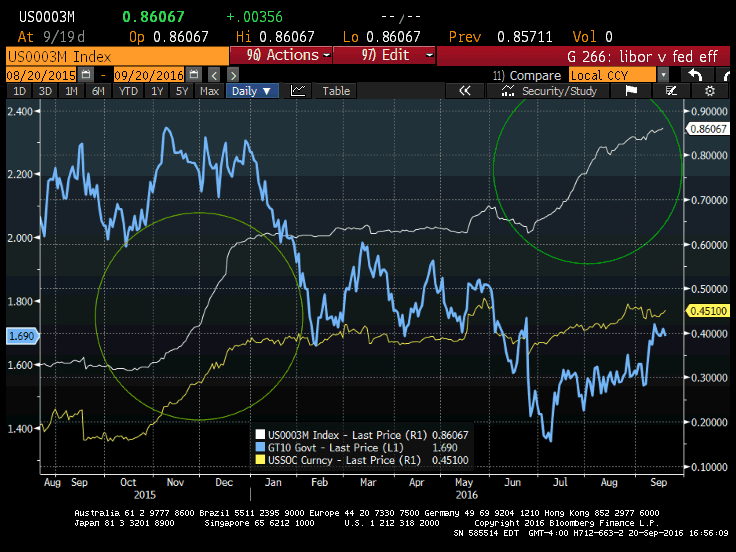Collapse panel with double-left chevron
Image resolution: width=736 pixels, height=552 pixels.
(464, 91)
